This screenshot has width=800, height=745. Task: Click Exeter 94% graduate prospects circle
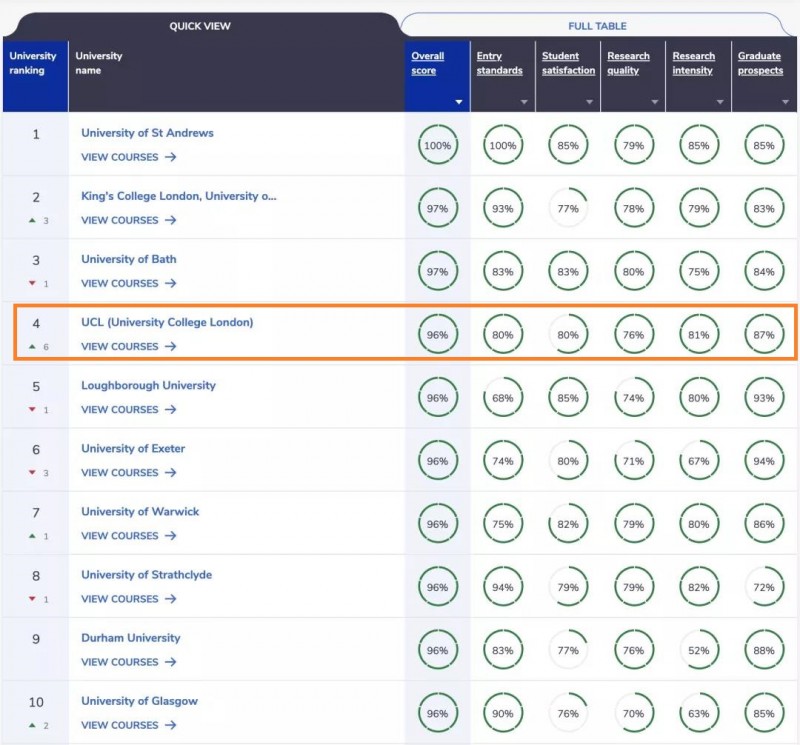[x=764, y=461]
